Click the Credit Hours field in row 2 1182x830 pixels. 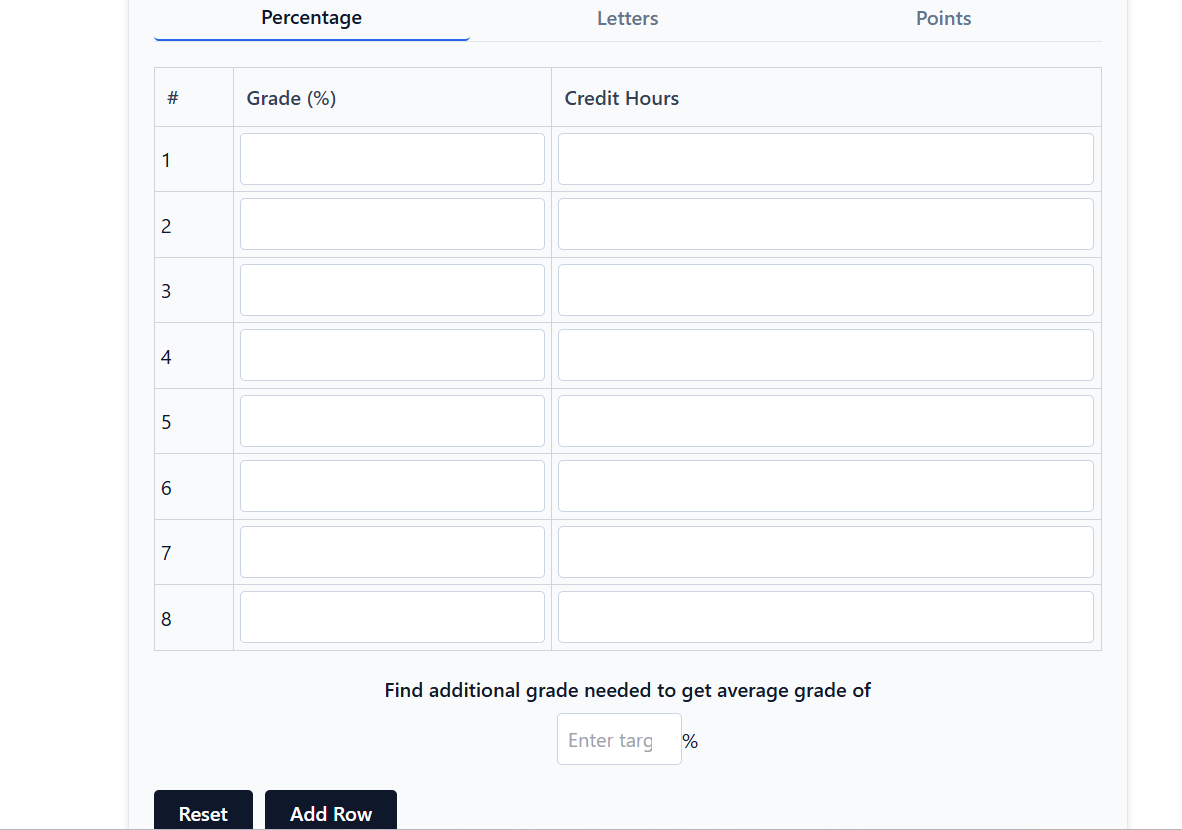coord(825,224)
